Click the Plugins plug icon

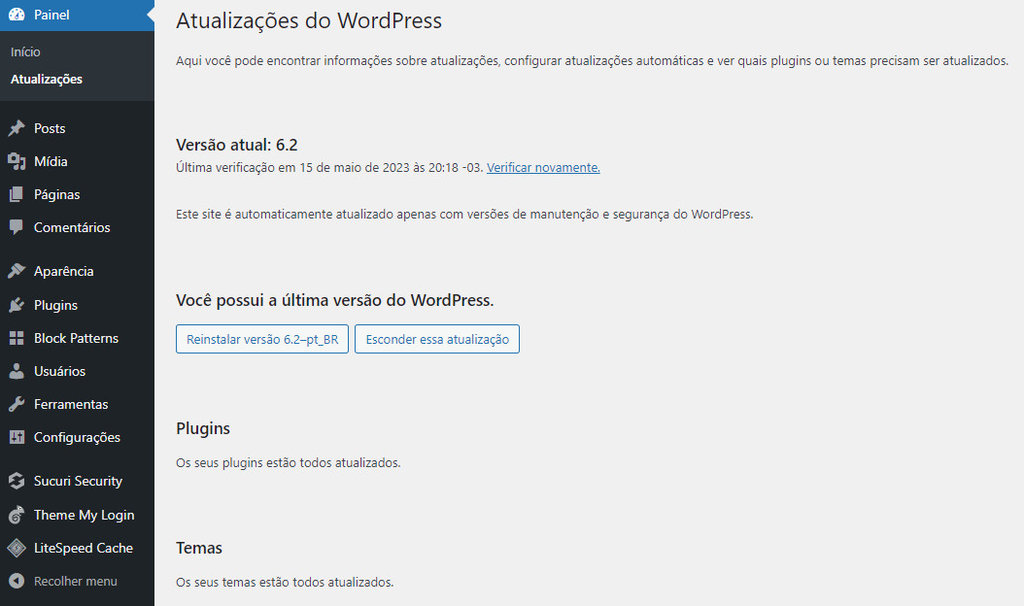(x=17, y=304)
